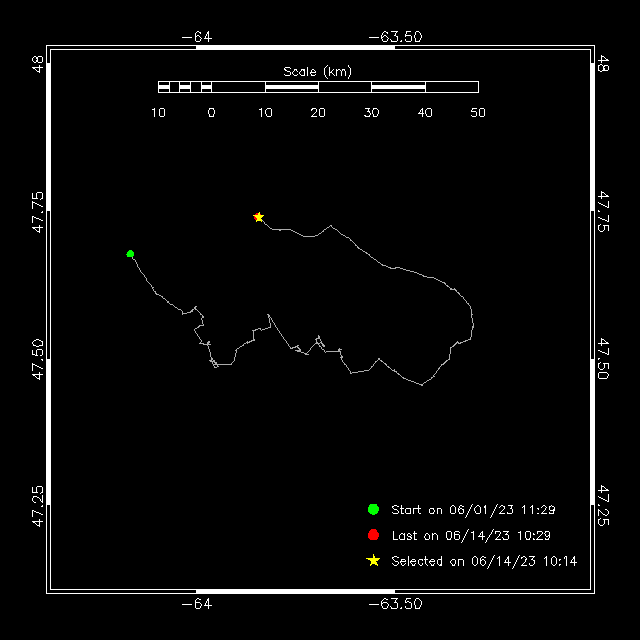This screenshot has width=640, height=640.
Task: Click the '30' label under scale bar
Action: [x=371, y=113]
